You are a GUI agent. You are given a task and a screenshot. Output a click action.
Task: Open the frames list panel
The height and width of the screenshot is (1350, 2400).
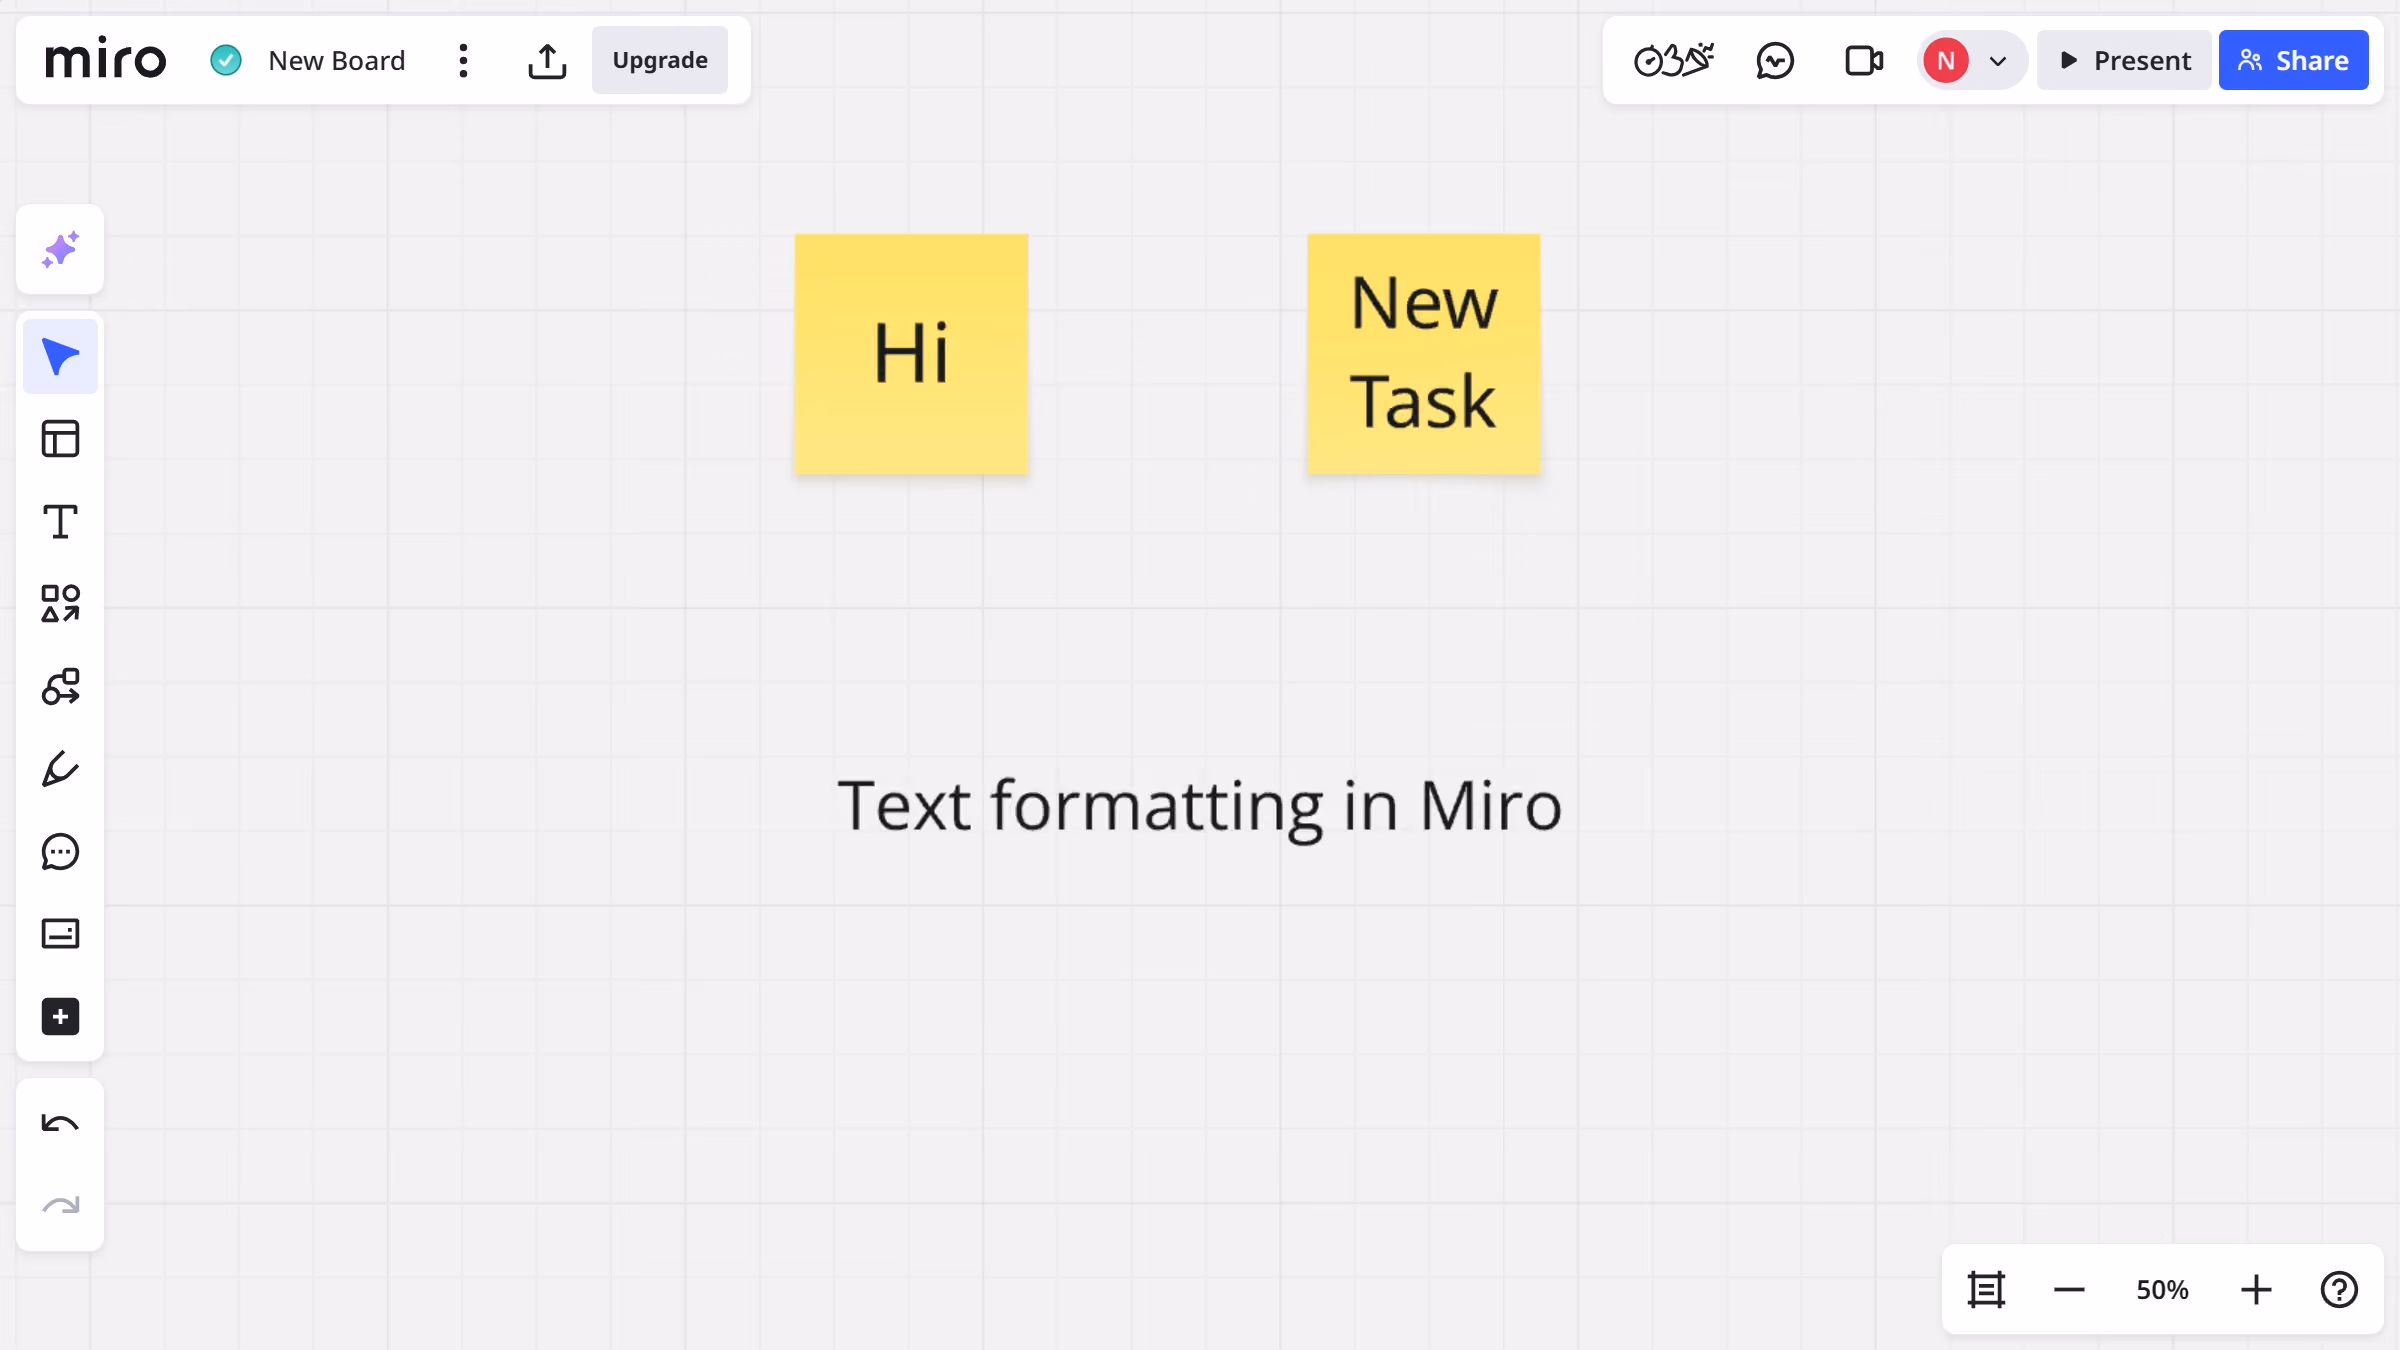tap(1986, 1289)
